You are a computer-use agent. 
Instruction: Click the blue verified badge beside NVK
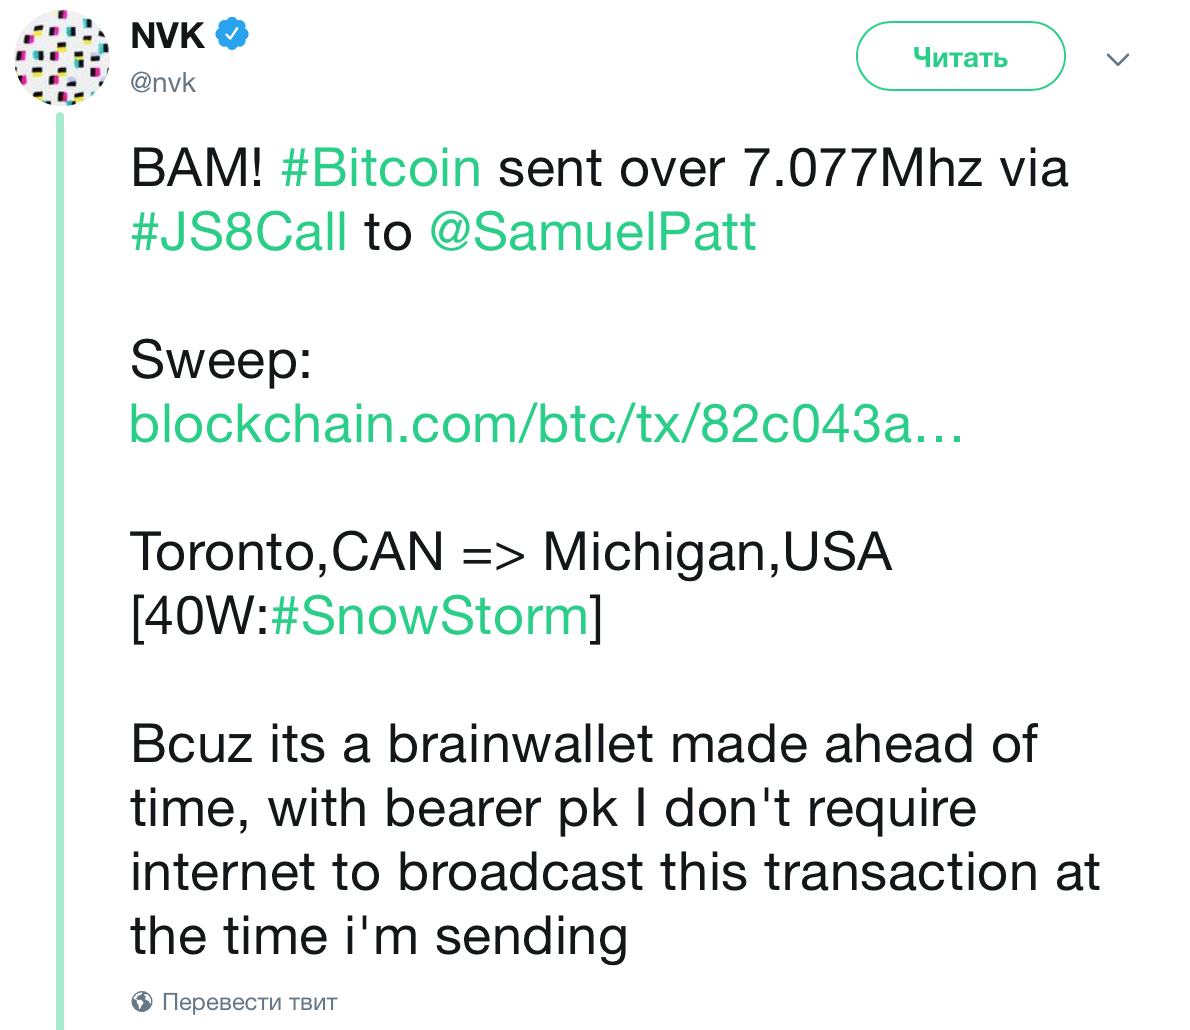coord(232,34)
